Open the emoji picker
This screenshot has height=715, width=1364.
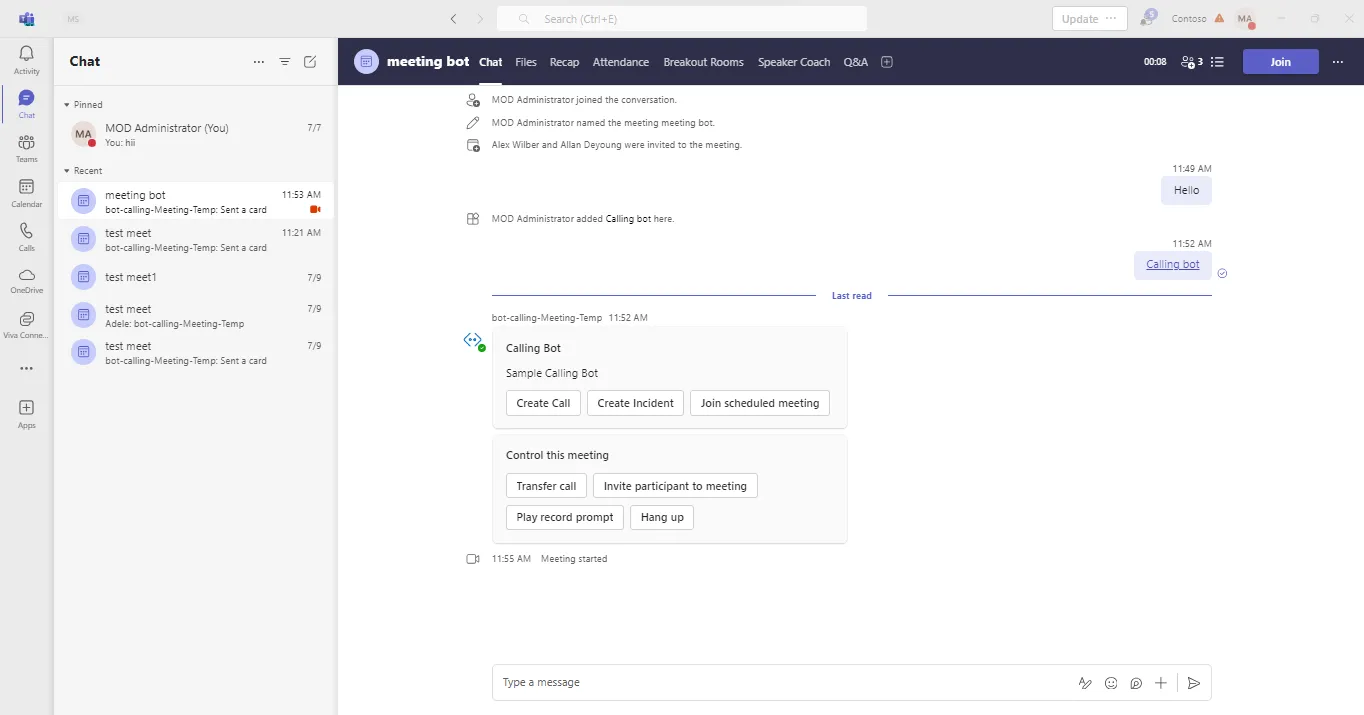click(1111, 683)
